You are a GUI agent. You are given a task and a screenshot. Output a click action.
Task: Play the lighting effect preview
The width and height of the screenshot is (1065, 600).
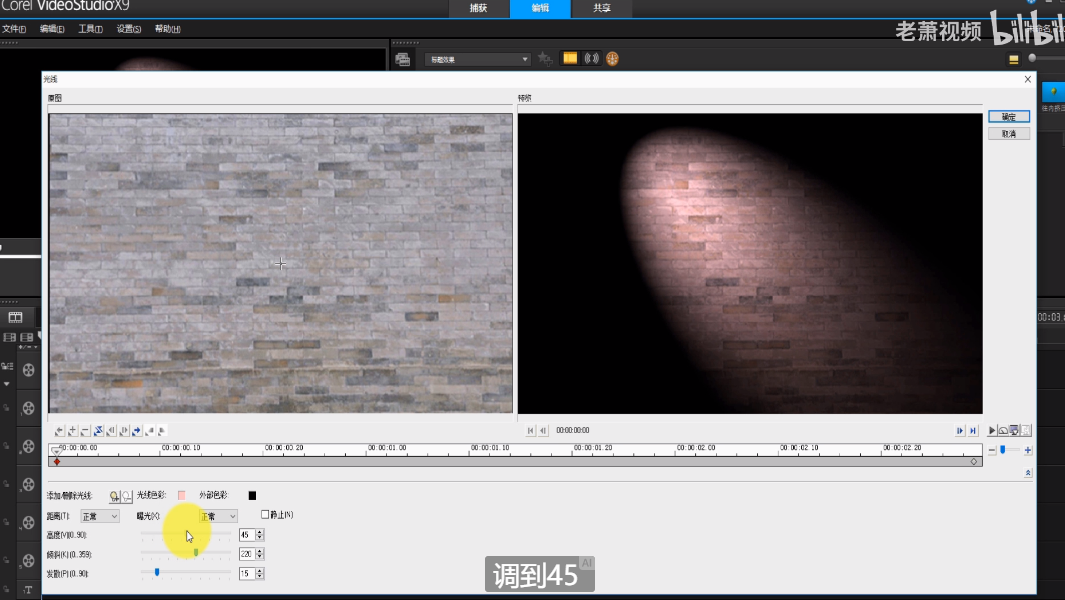pyautogui.click(x=992, y=431)
